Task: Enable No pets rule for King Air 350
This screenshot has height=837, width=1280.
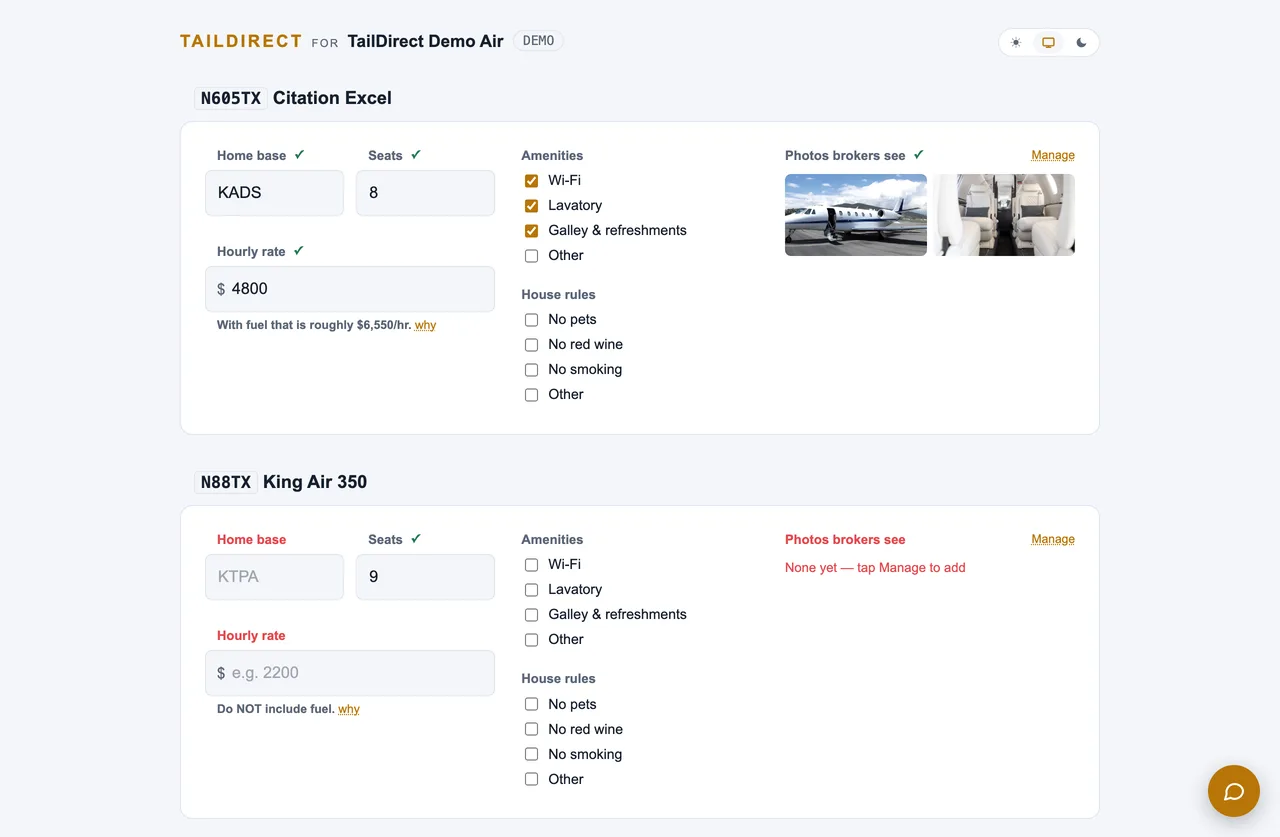Action: (x=532, y=705)
